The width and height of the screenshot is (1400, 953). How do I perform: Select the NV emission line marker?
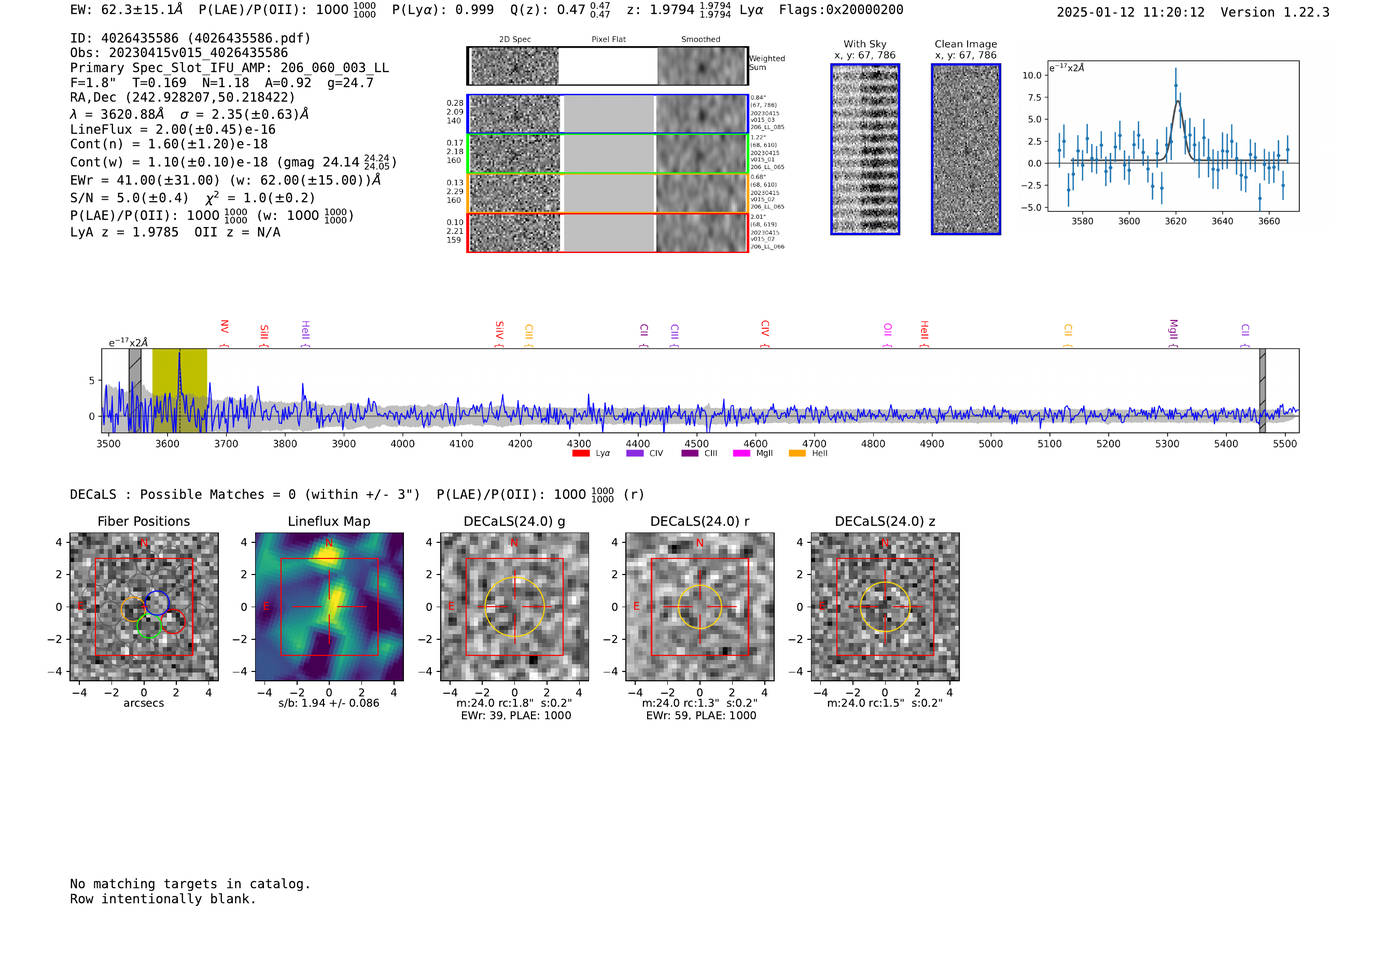(224, 332)
